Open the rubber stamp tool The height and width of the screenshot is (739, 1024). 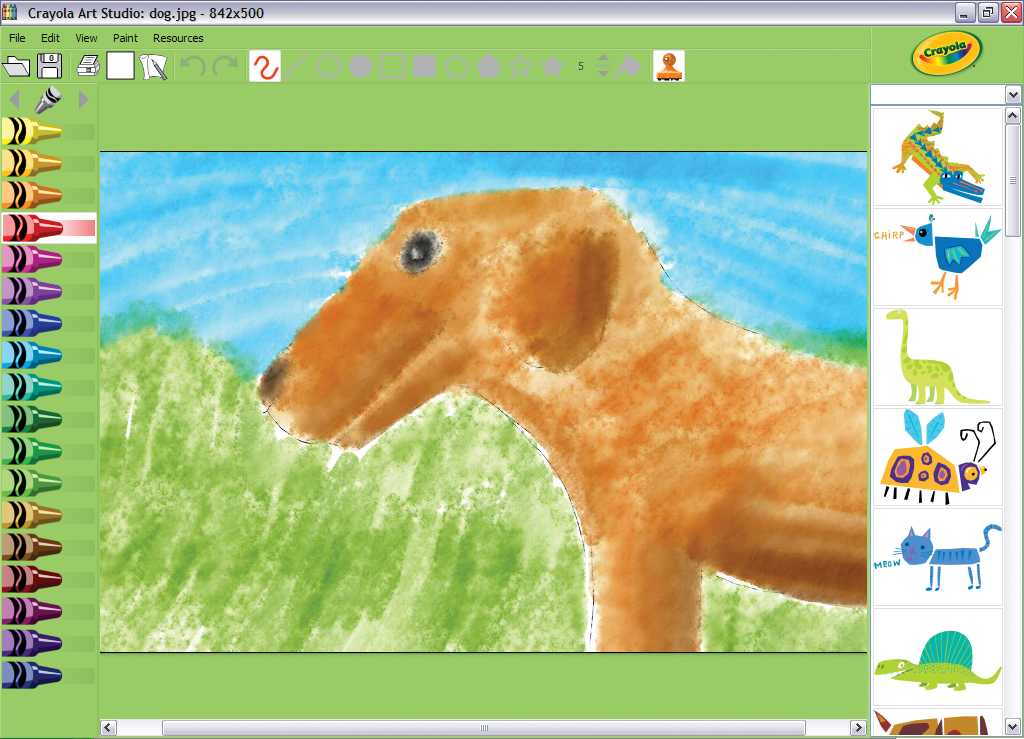coord(668,67)
